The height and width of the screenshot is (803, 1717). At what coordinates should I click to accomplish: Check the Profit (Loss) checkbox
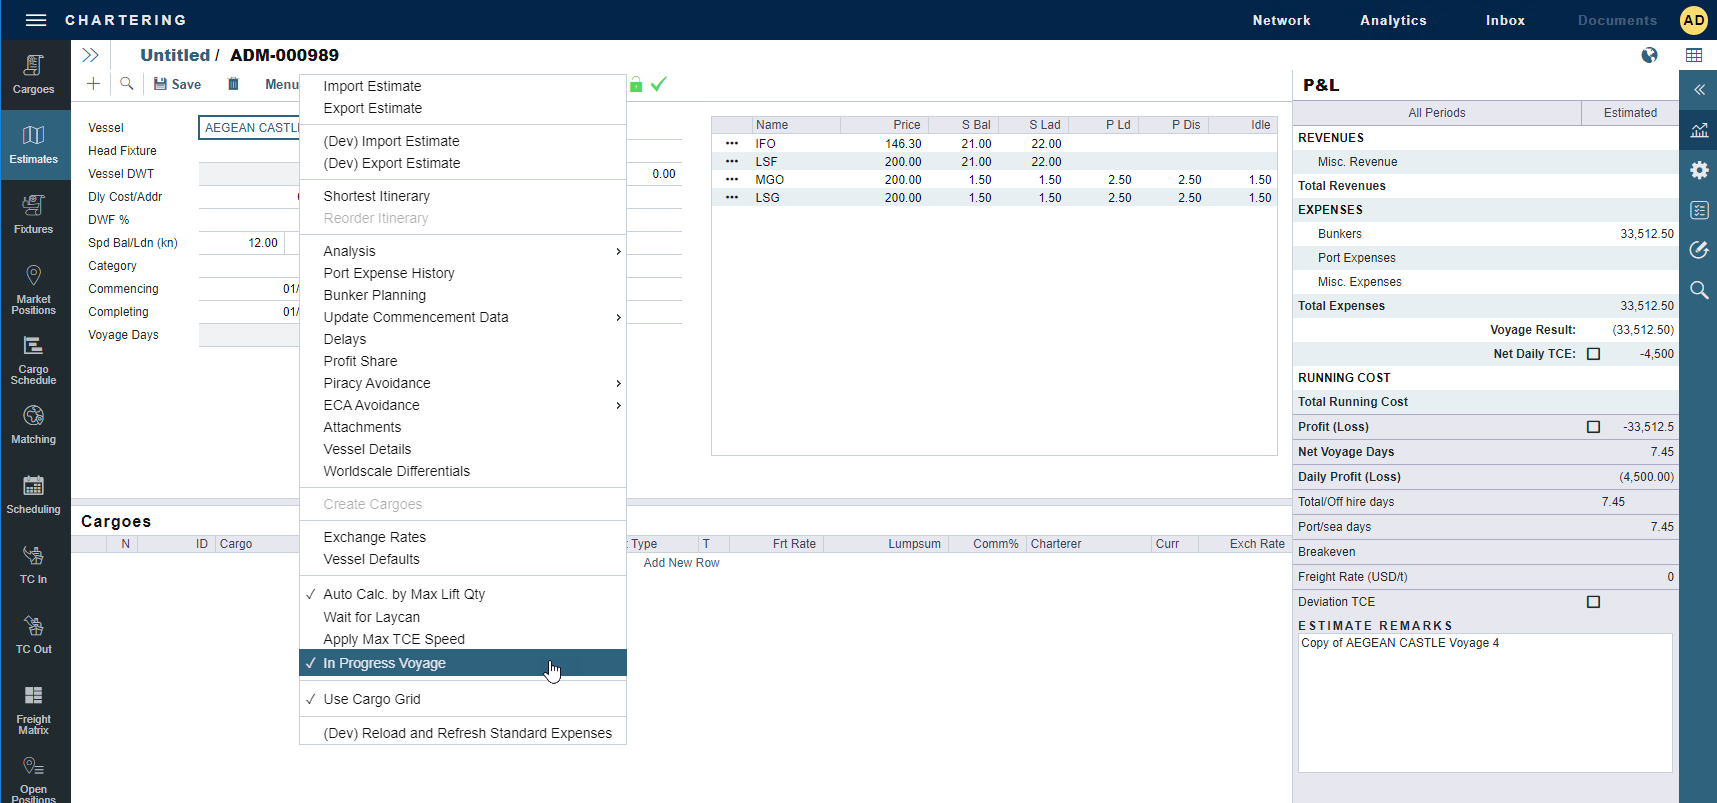pos(1594,427)
